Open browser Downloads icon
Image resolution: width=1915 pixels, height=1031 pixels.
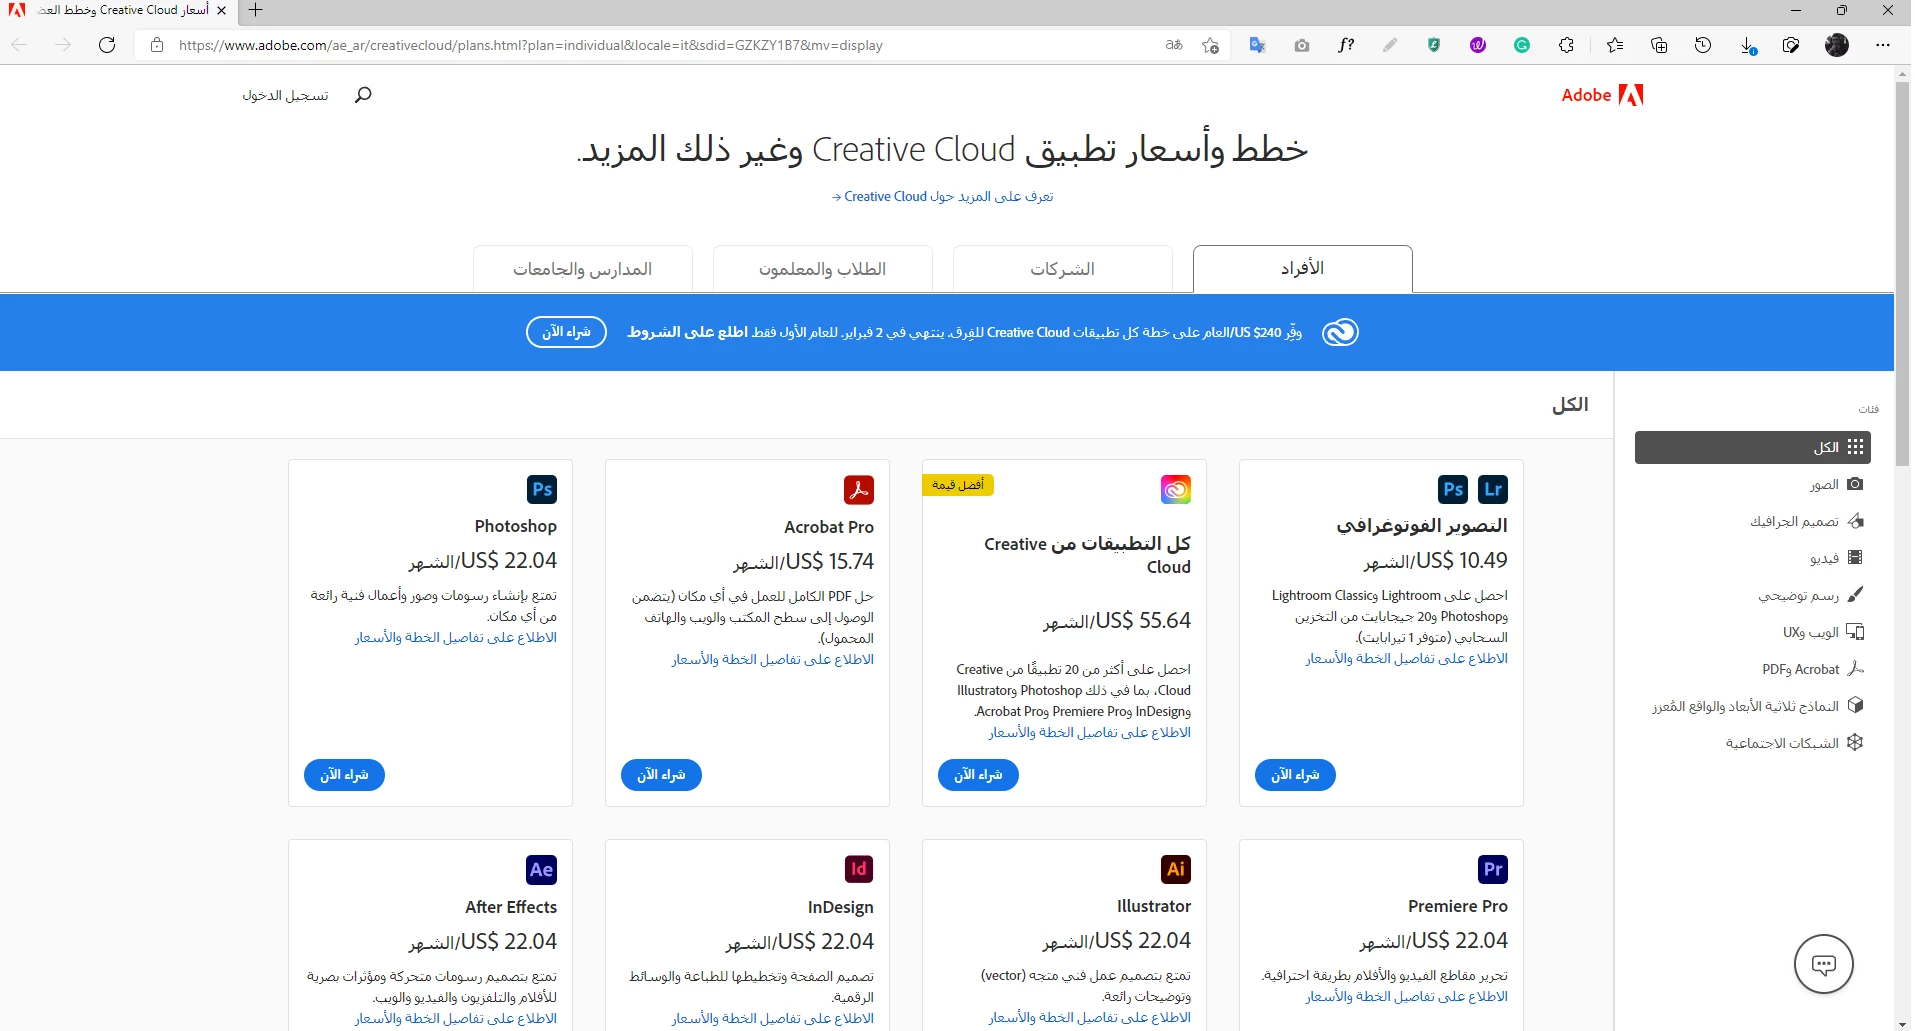[1748, 45]
